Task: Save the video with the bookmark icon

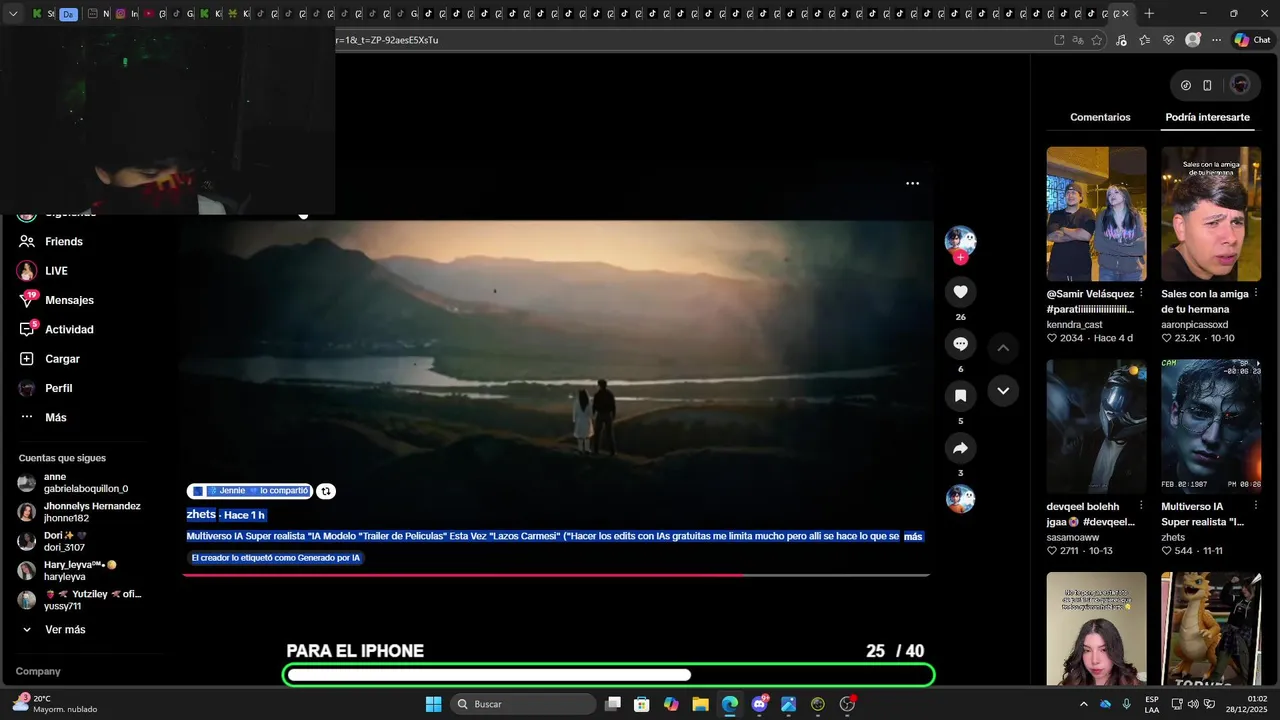Action: (x=960, y=395)
